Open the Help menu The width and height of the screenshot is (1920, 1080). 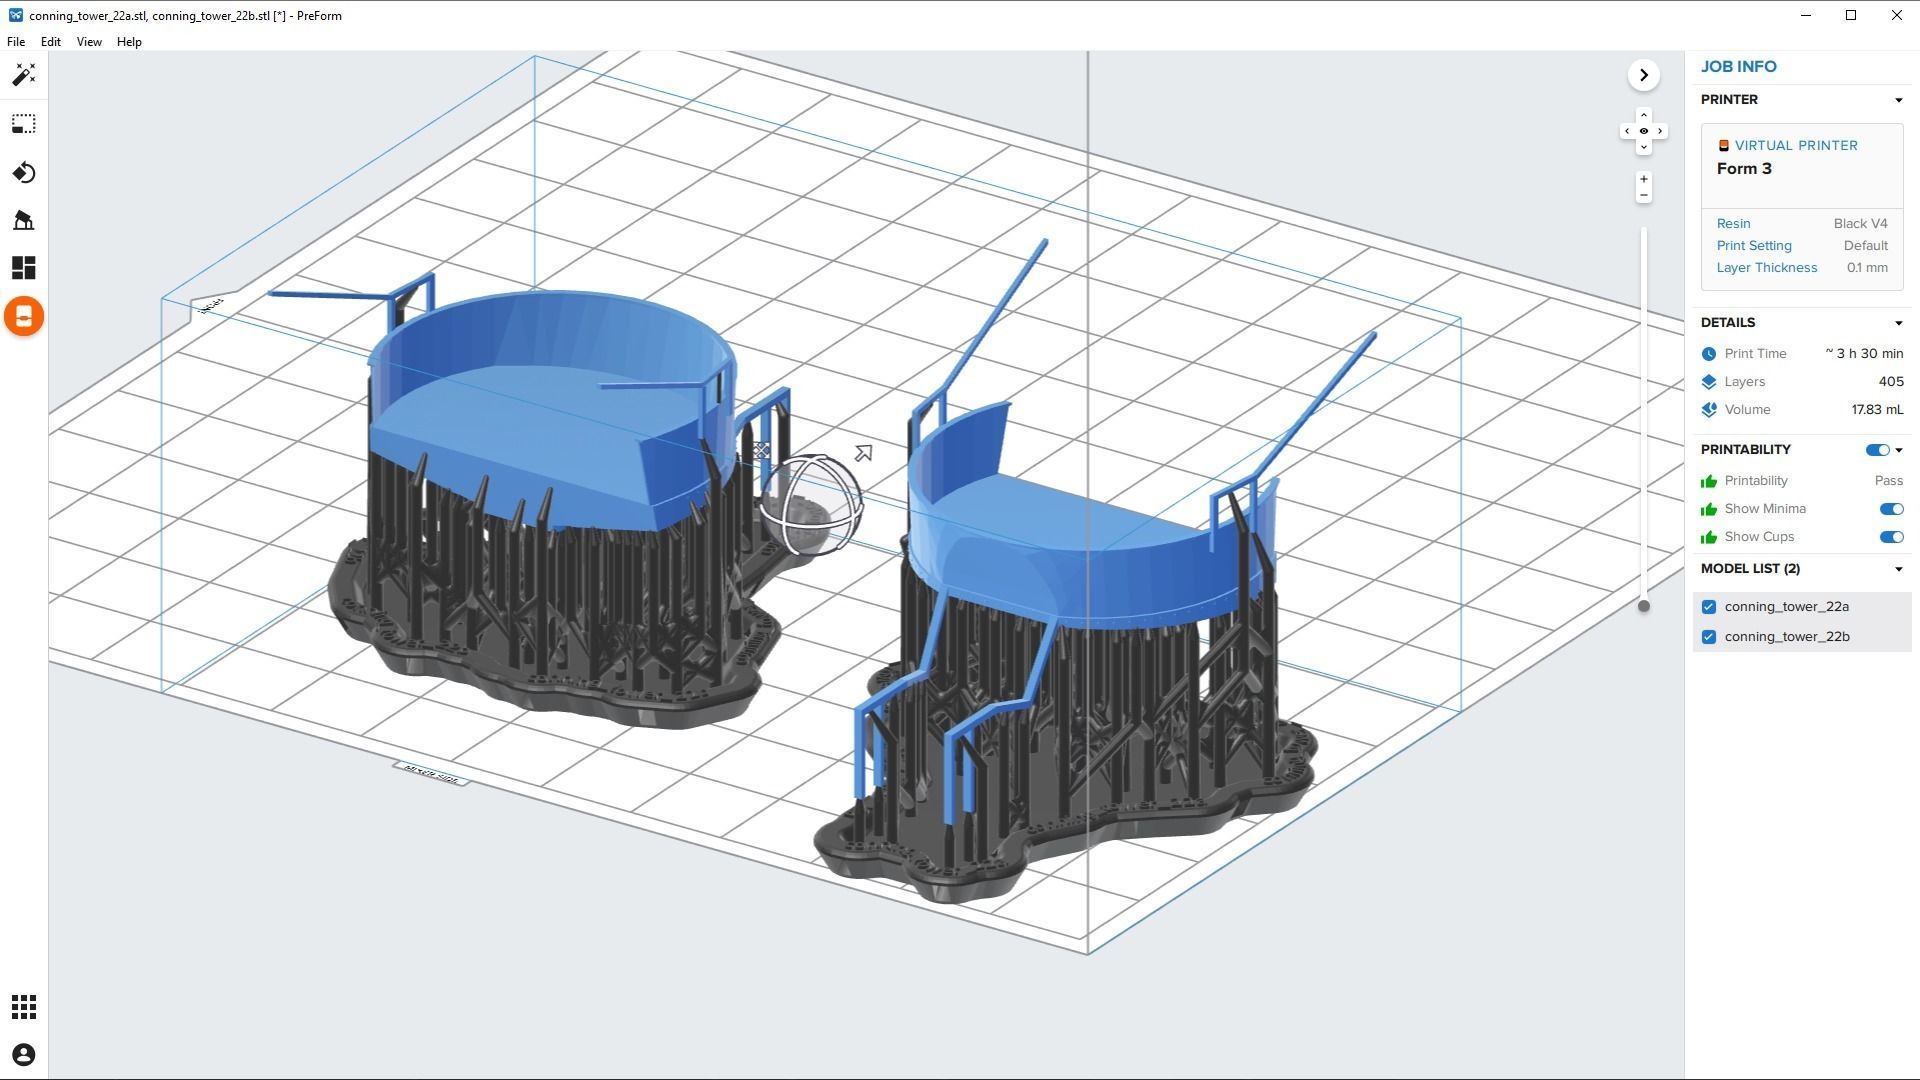point(129,42)
